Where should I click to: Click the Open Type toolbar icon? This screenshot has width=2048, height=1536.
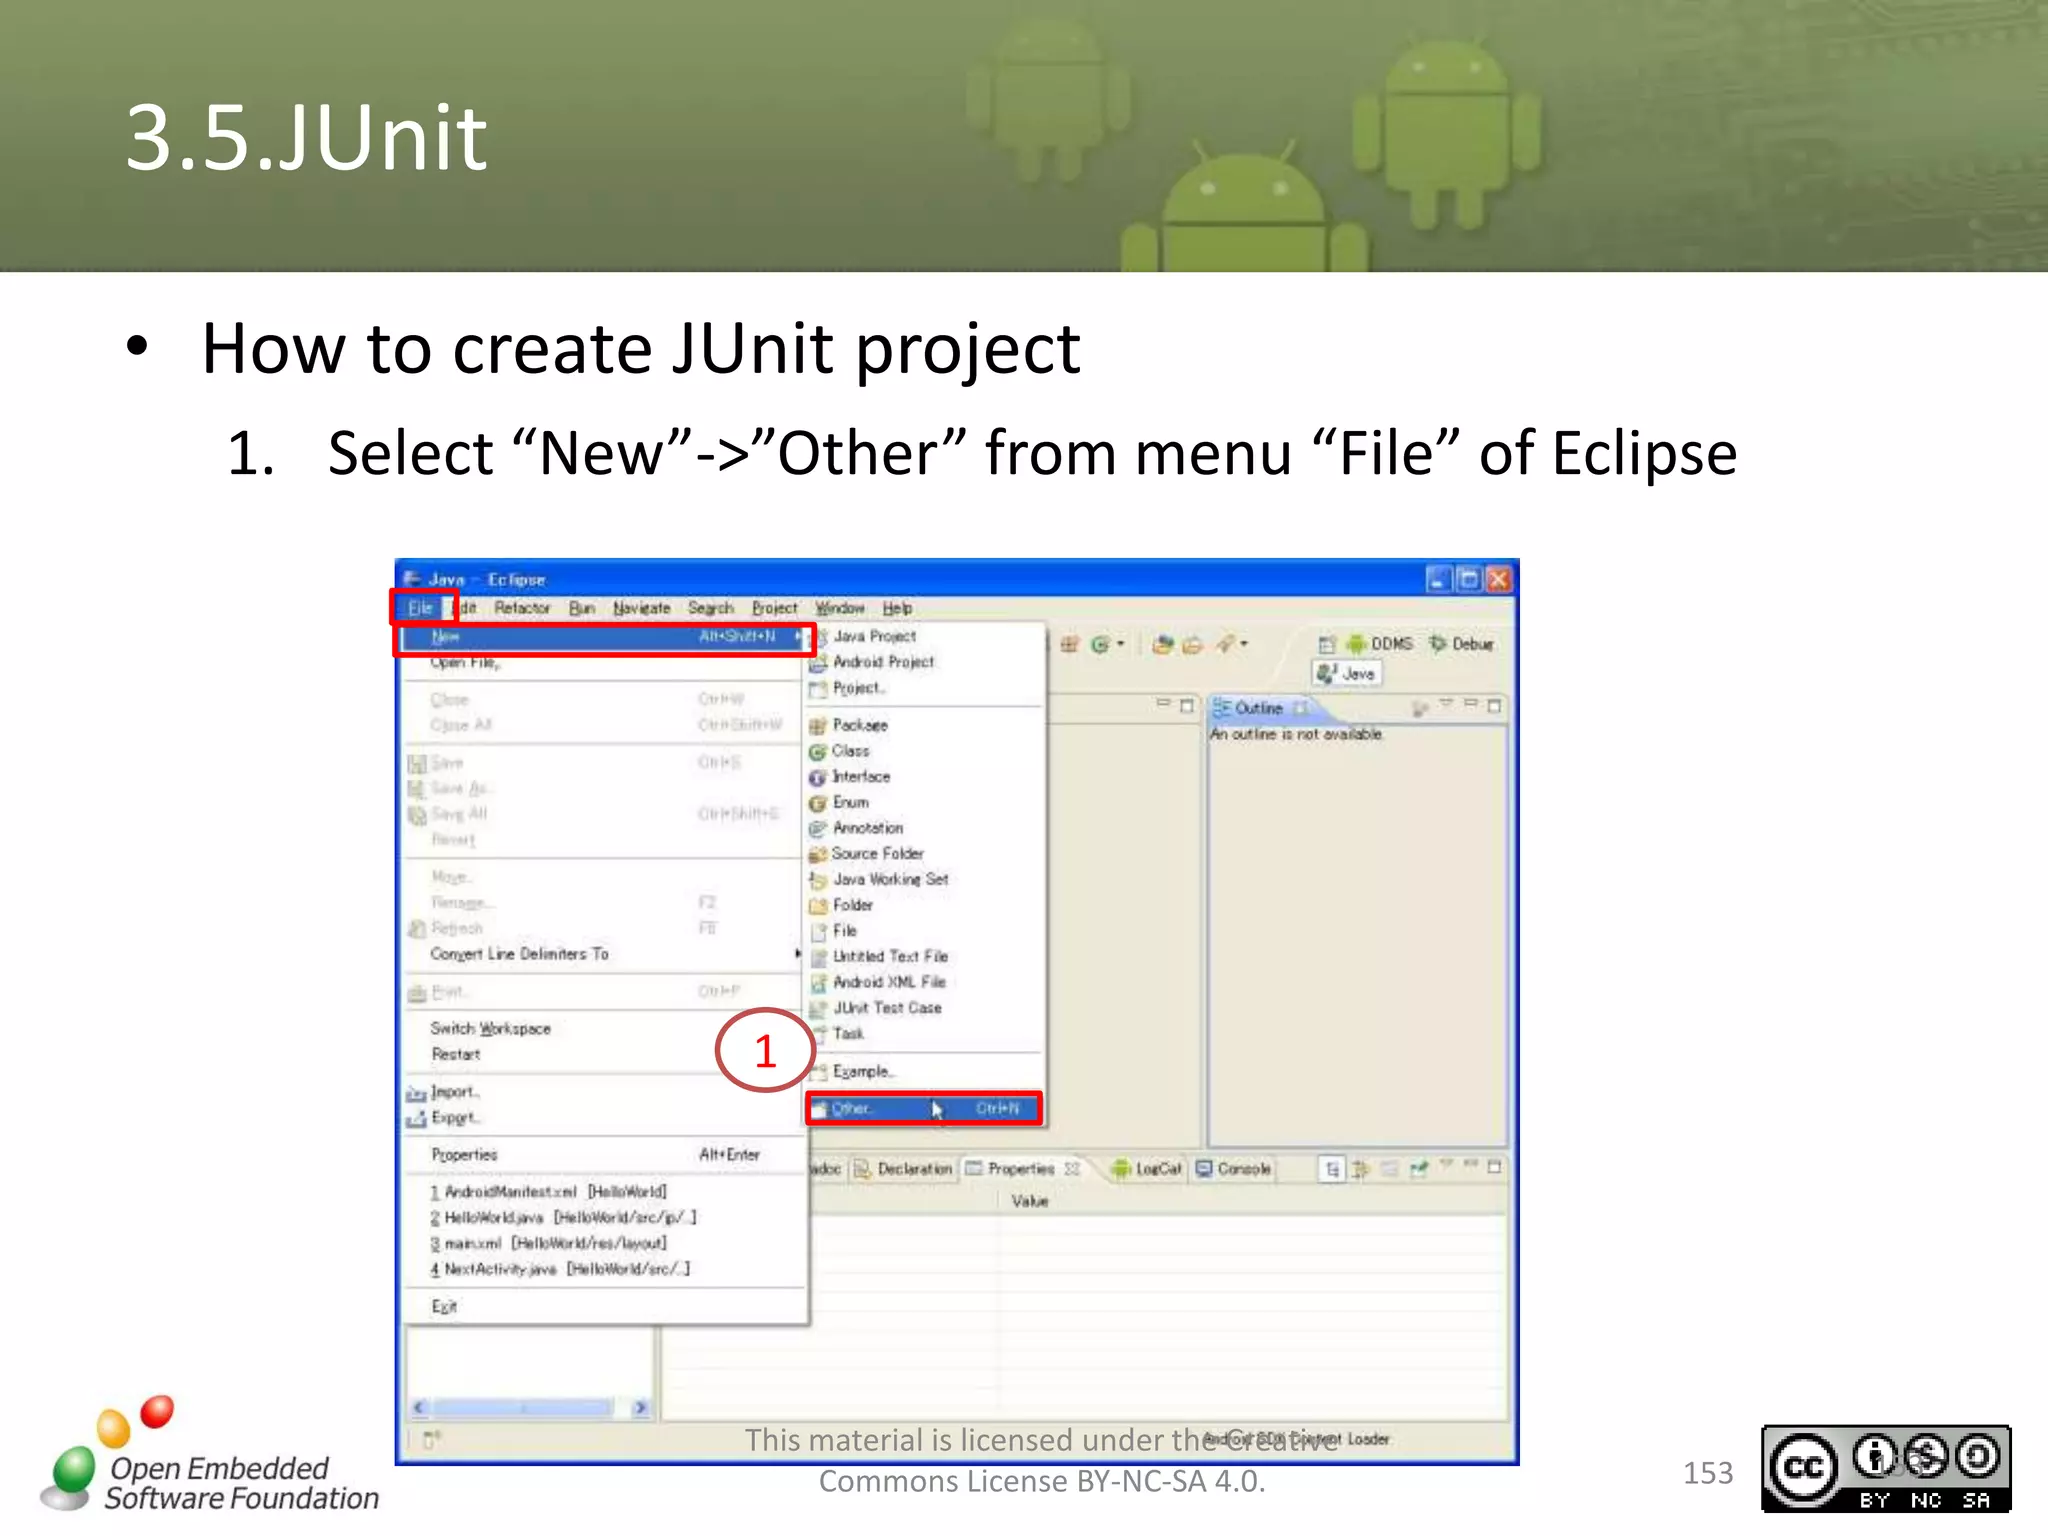pyautogui.click(x=1162, y=644)
